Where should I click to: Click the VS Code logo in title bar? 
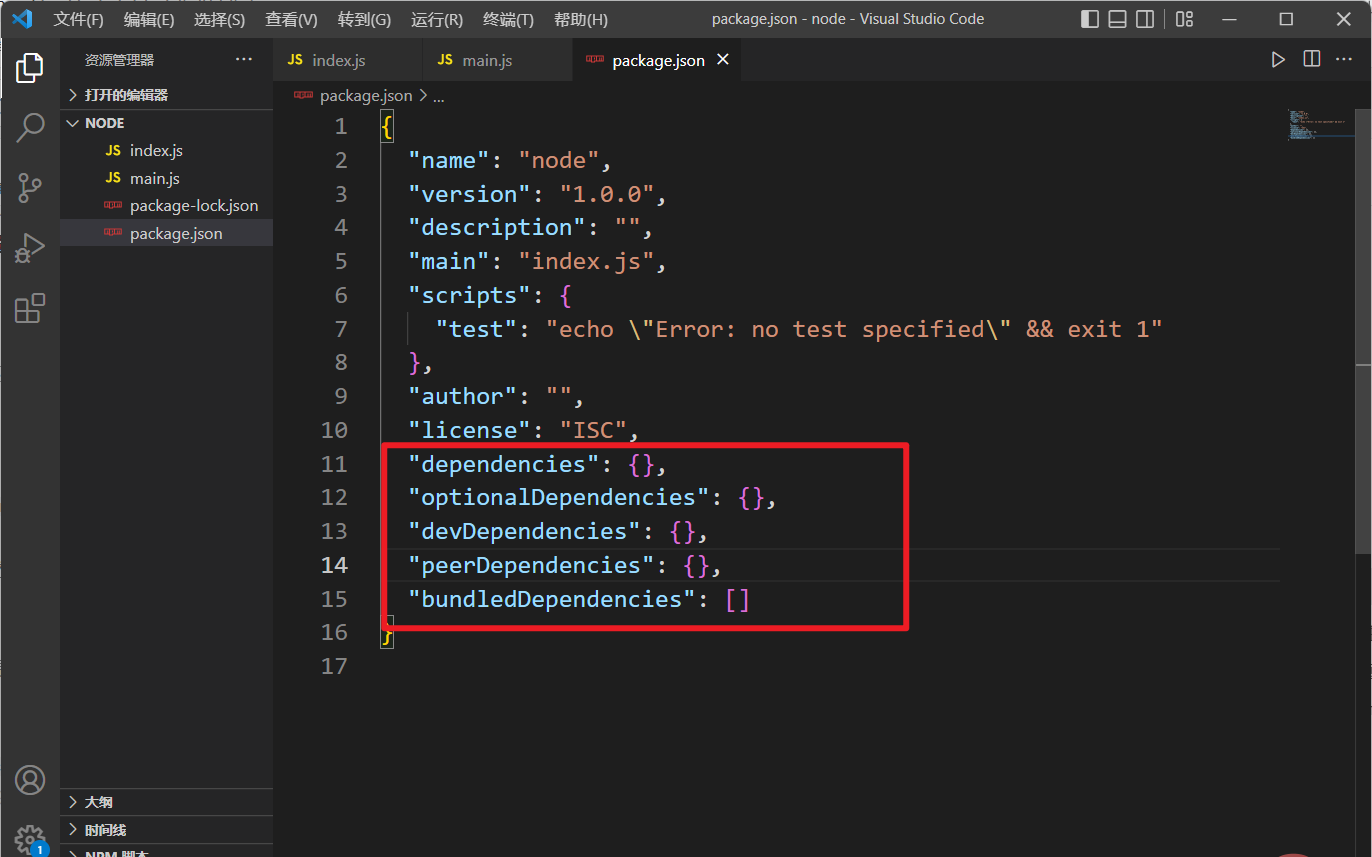22,19
